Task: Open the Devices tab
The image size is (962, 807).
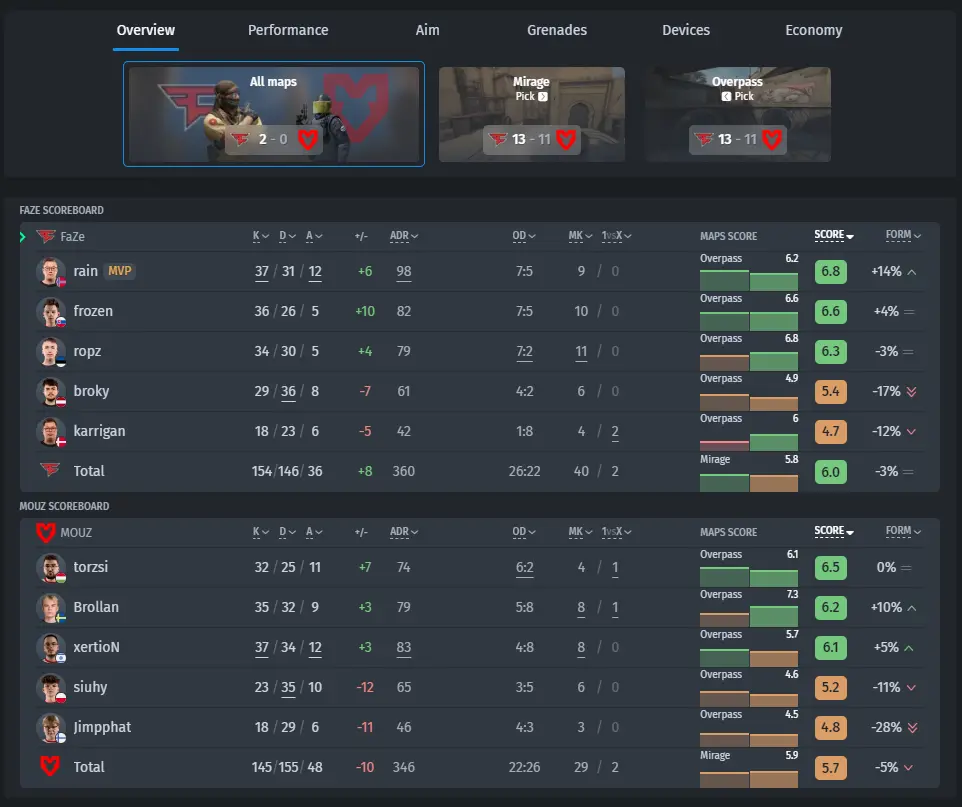Action: tap(686, 30)
